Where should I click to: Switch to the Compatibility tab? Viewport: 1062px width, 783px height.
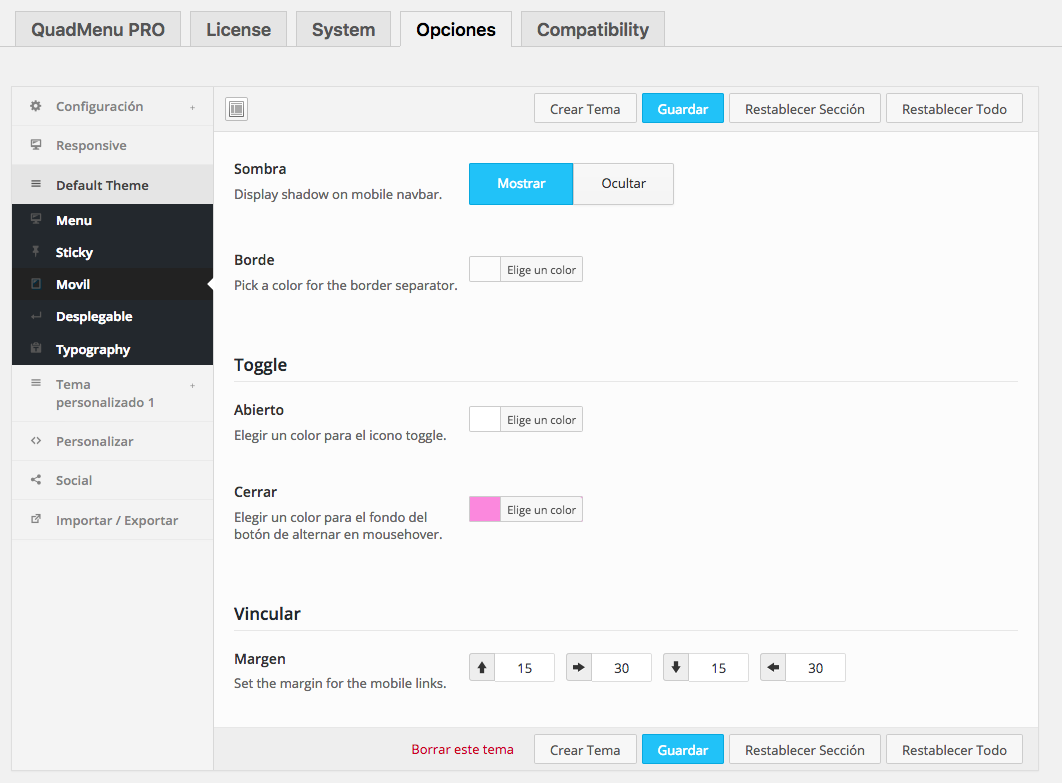tap(592, 29)
